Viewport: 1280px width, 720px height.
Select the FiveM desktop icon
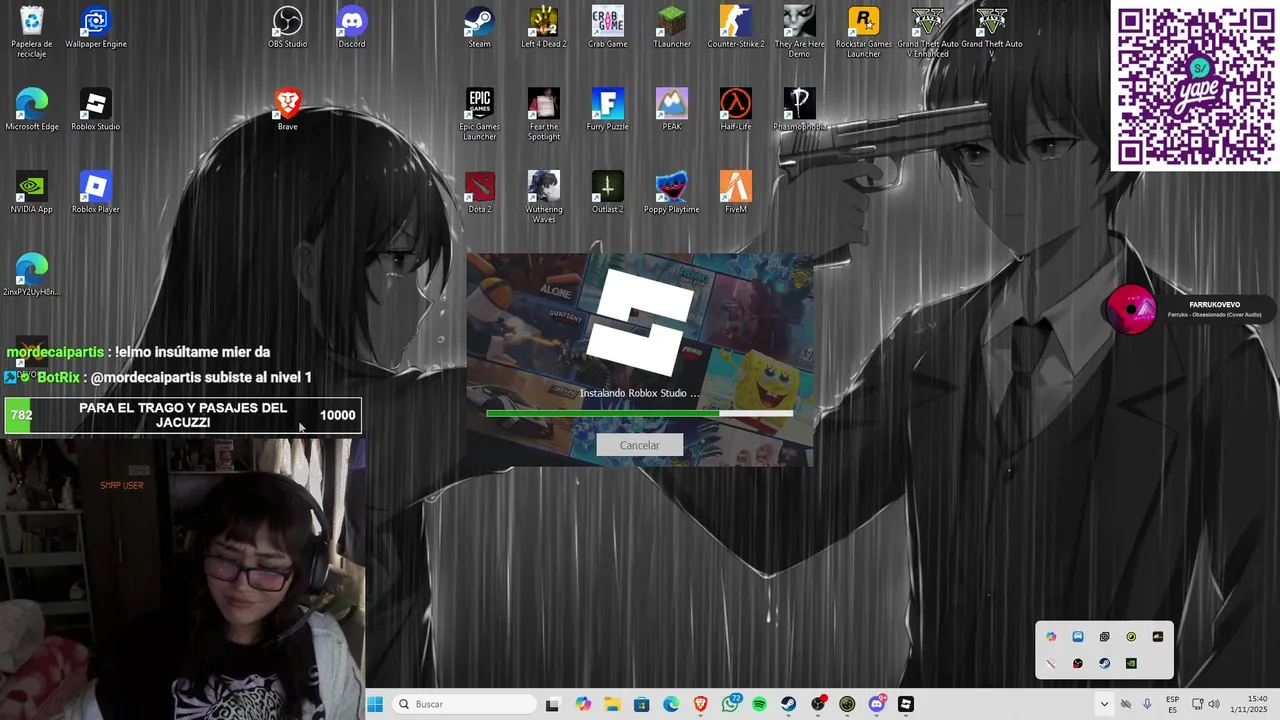click(x=736, y=193)
